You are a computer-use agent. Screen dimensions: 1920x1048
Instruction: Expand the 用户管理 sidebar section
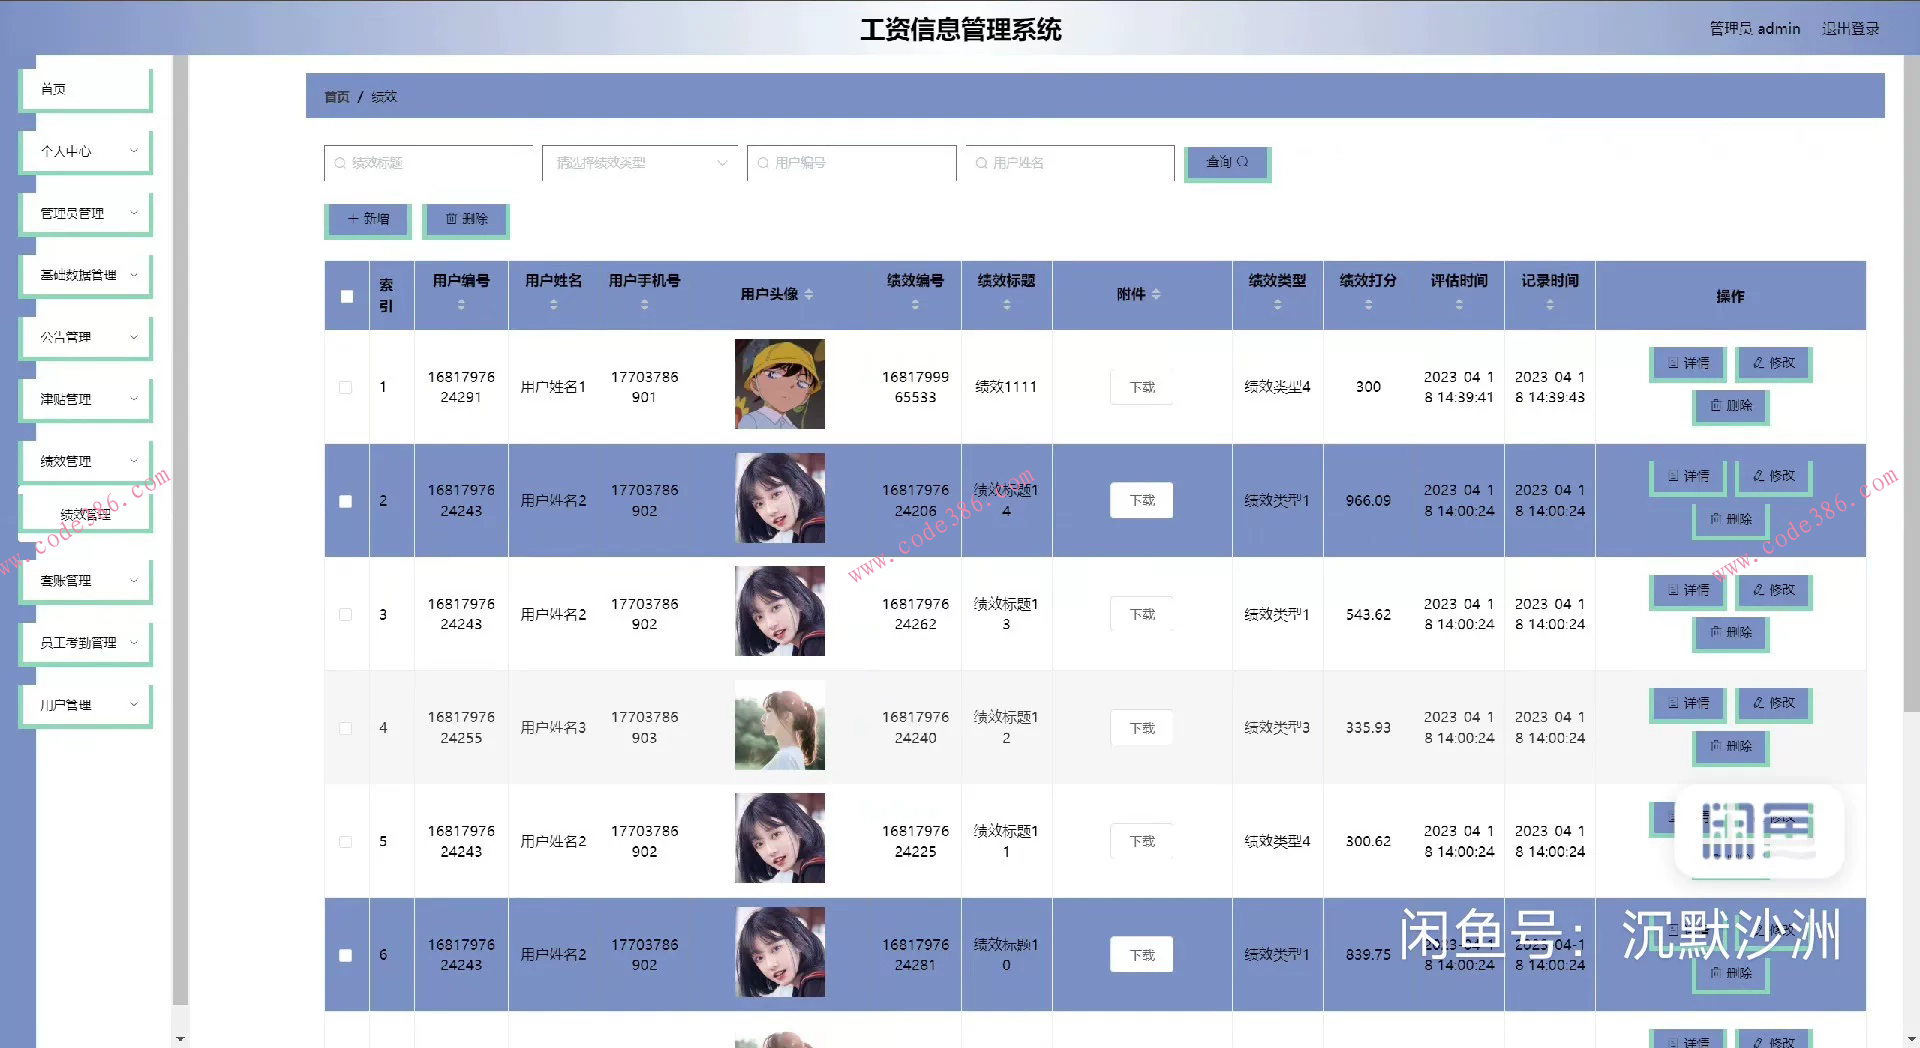pos(85,705)
